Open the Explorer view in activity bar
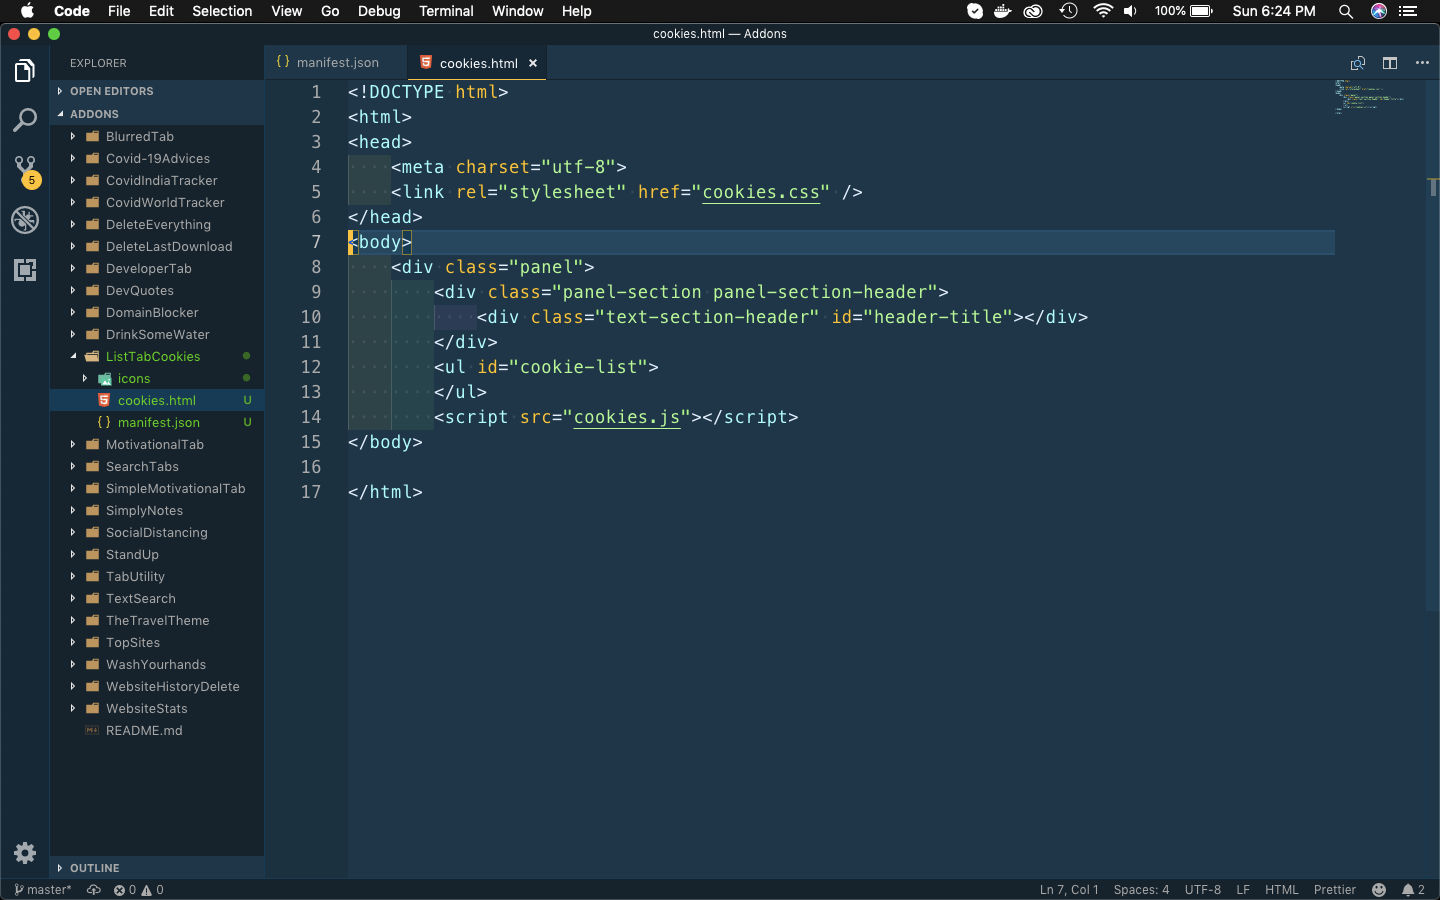1440x900 pixels. pyautogui.click(x=25, y=71)
